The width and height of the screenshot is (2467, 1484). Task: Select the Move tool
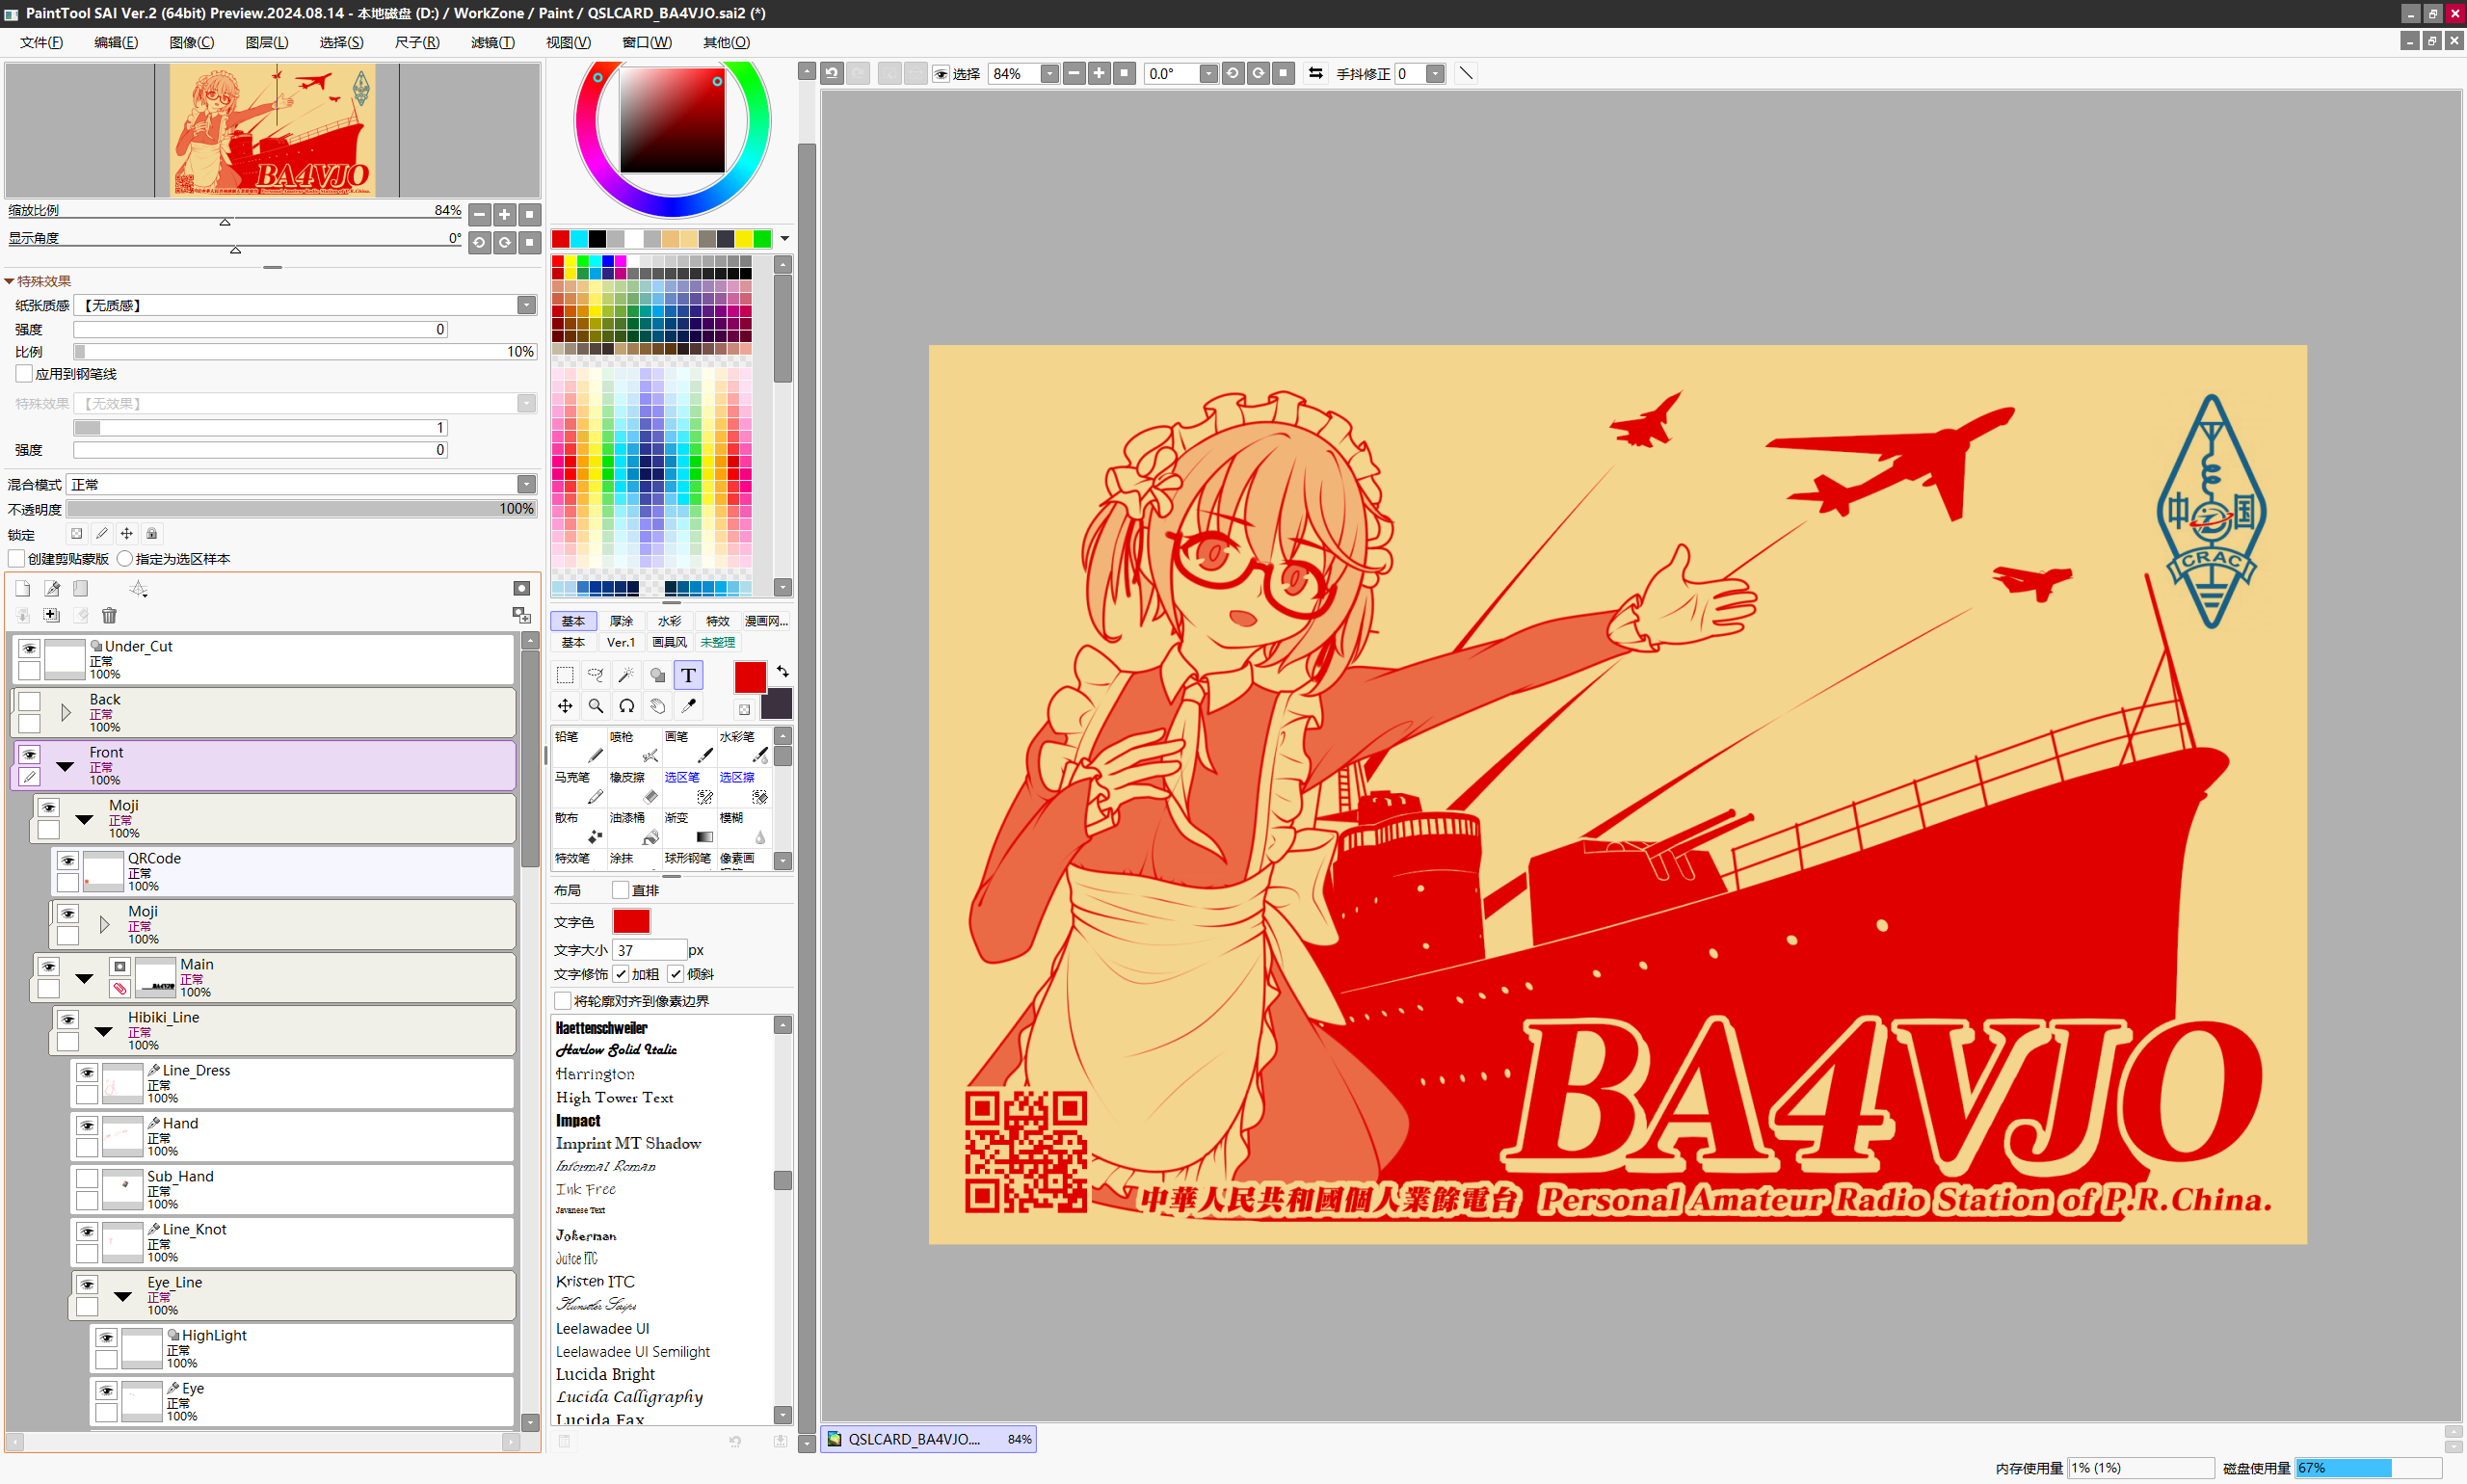coord(565,706)
